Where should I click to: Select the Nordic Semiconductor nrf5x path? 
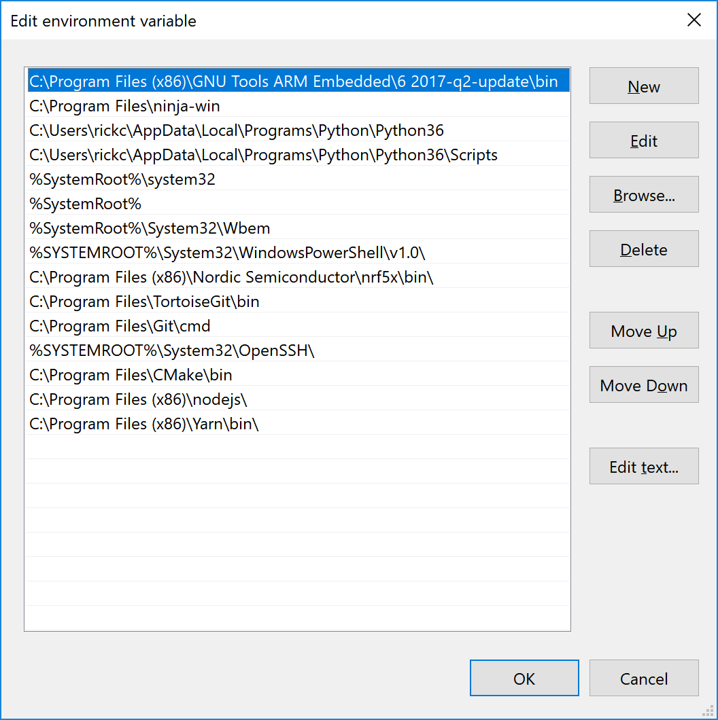click(x=298, y=277)
